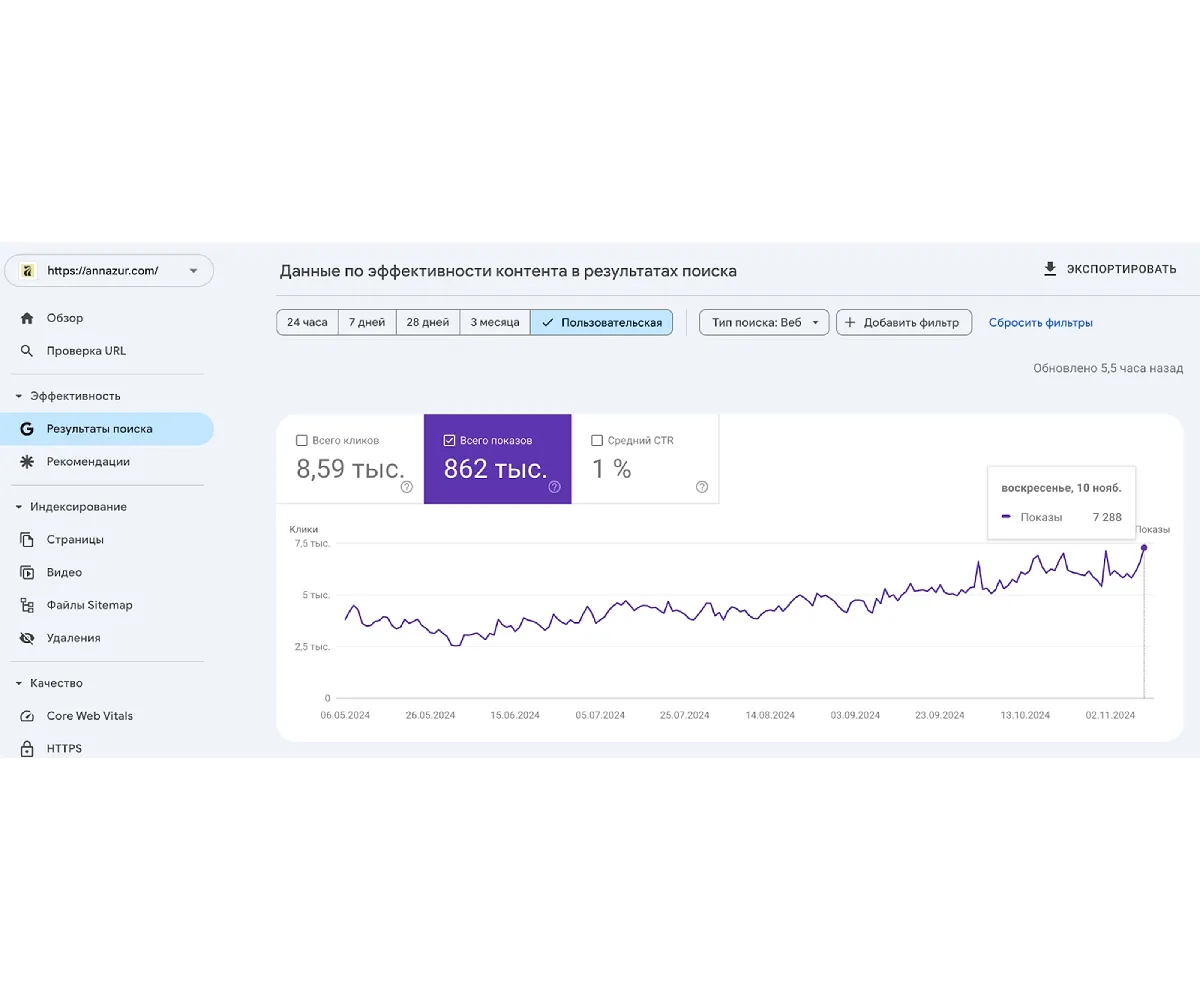Click the 10 нояб. data point on chart
This screenshot has width=1200, height=1000.
coord(1144,547)
